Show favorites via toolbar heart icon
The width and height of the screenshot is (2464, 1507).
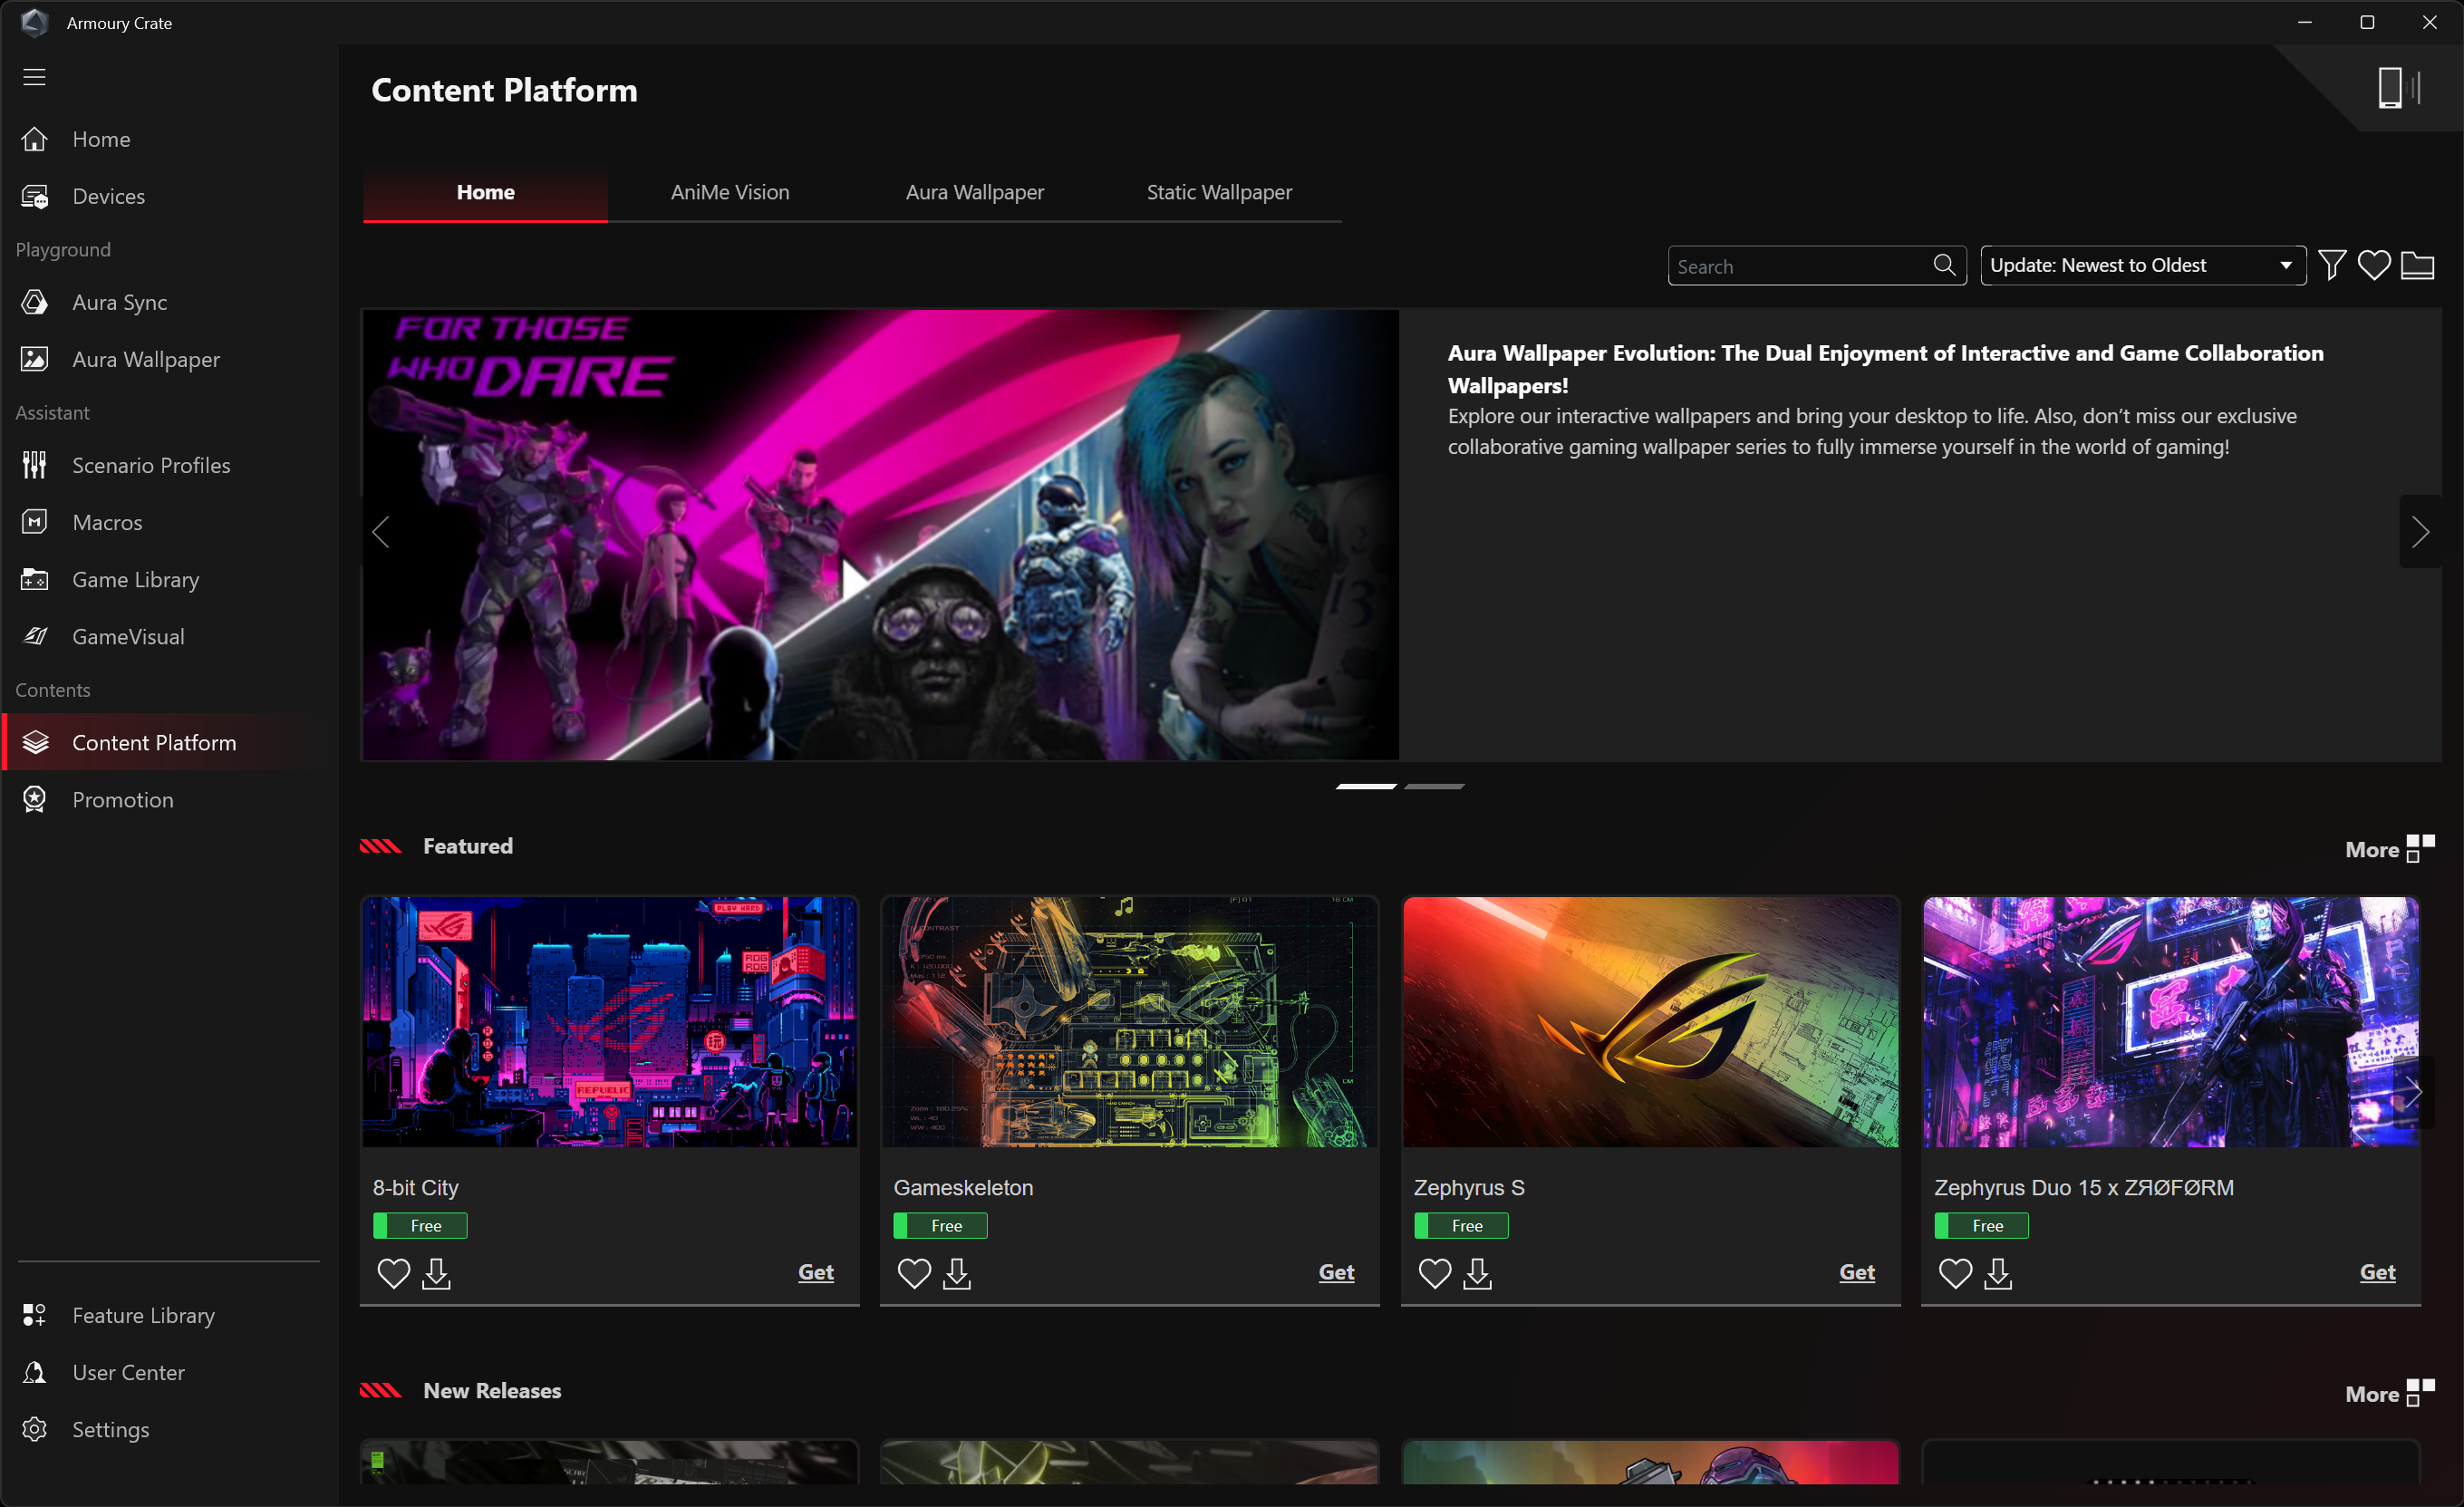point(2373,265)
